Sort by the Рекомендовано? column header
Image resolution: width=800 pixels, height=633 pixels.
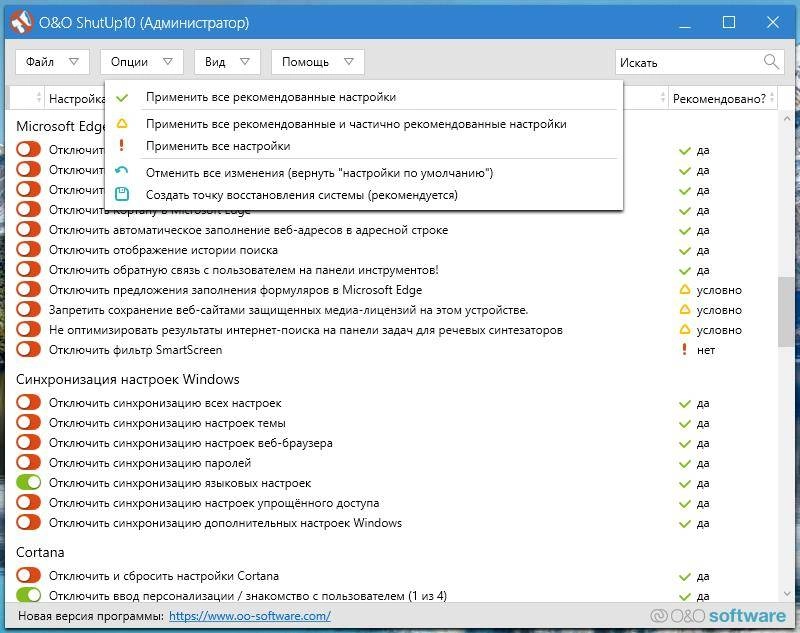(722, 98)
